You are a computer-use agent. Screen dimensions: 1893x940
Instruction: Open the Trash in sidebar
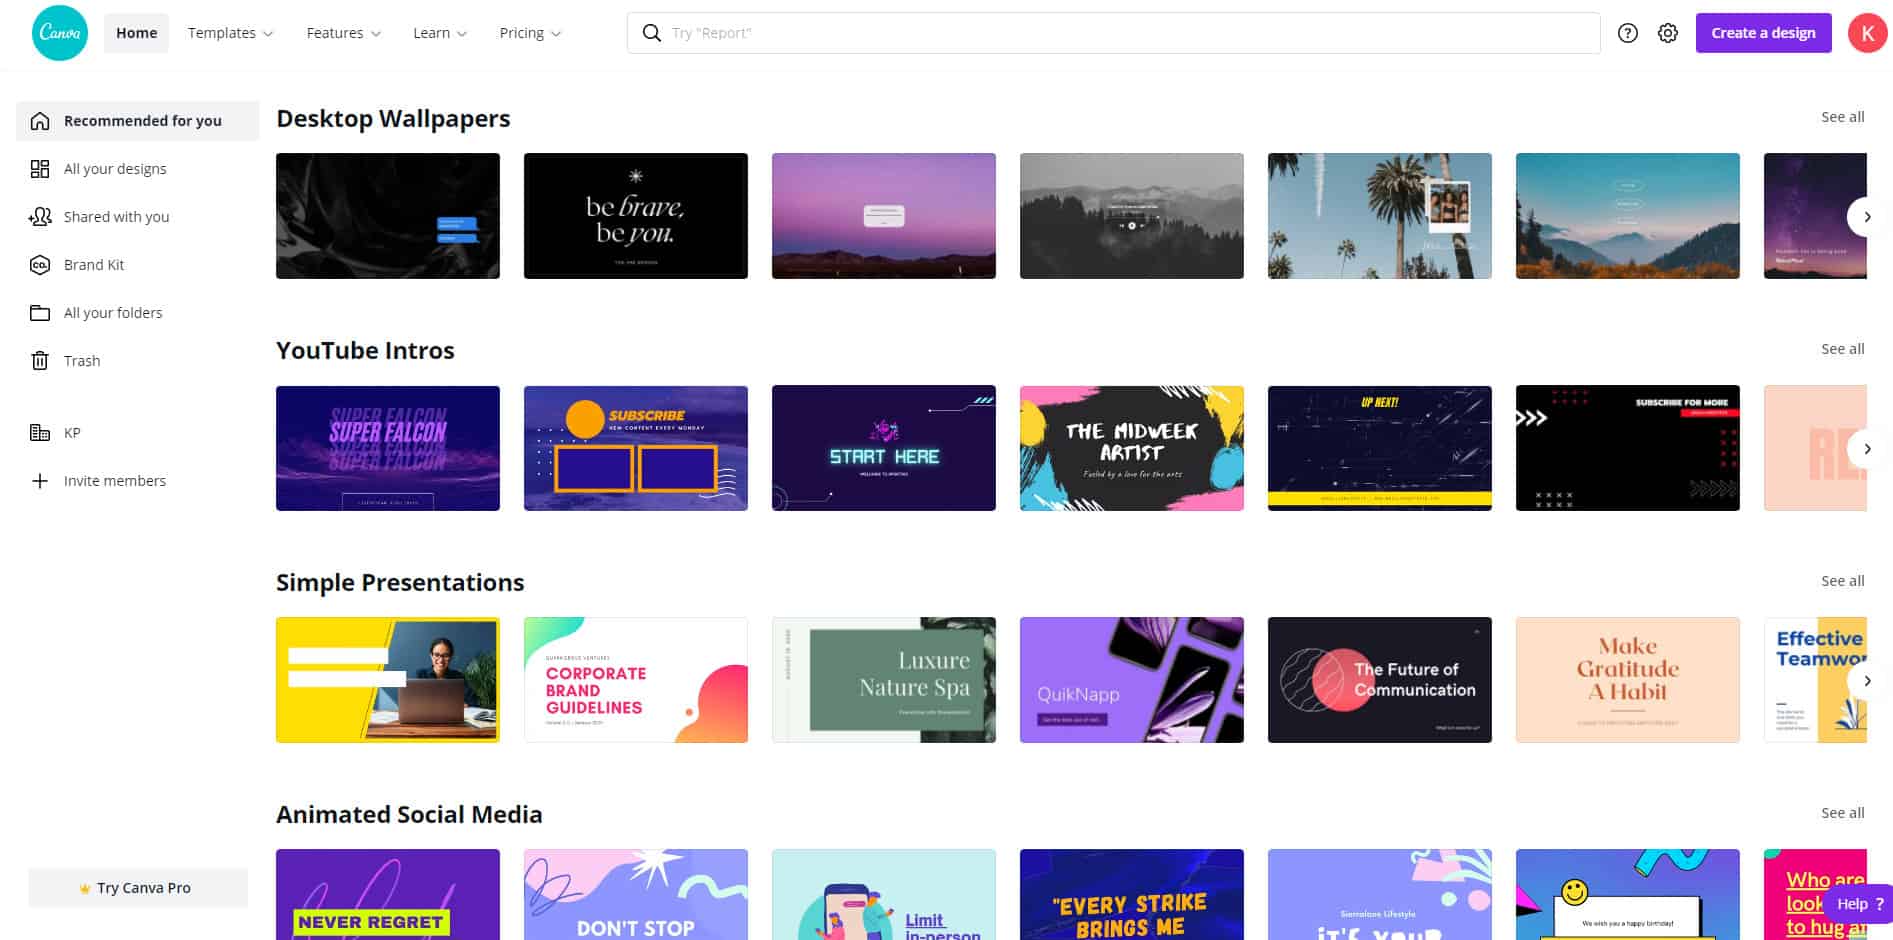click(x=81, y=361)
